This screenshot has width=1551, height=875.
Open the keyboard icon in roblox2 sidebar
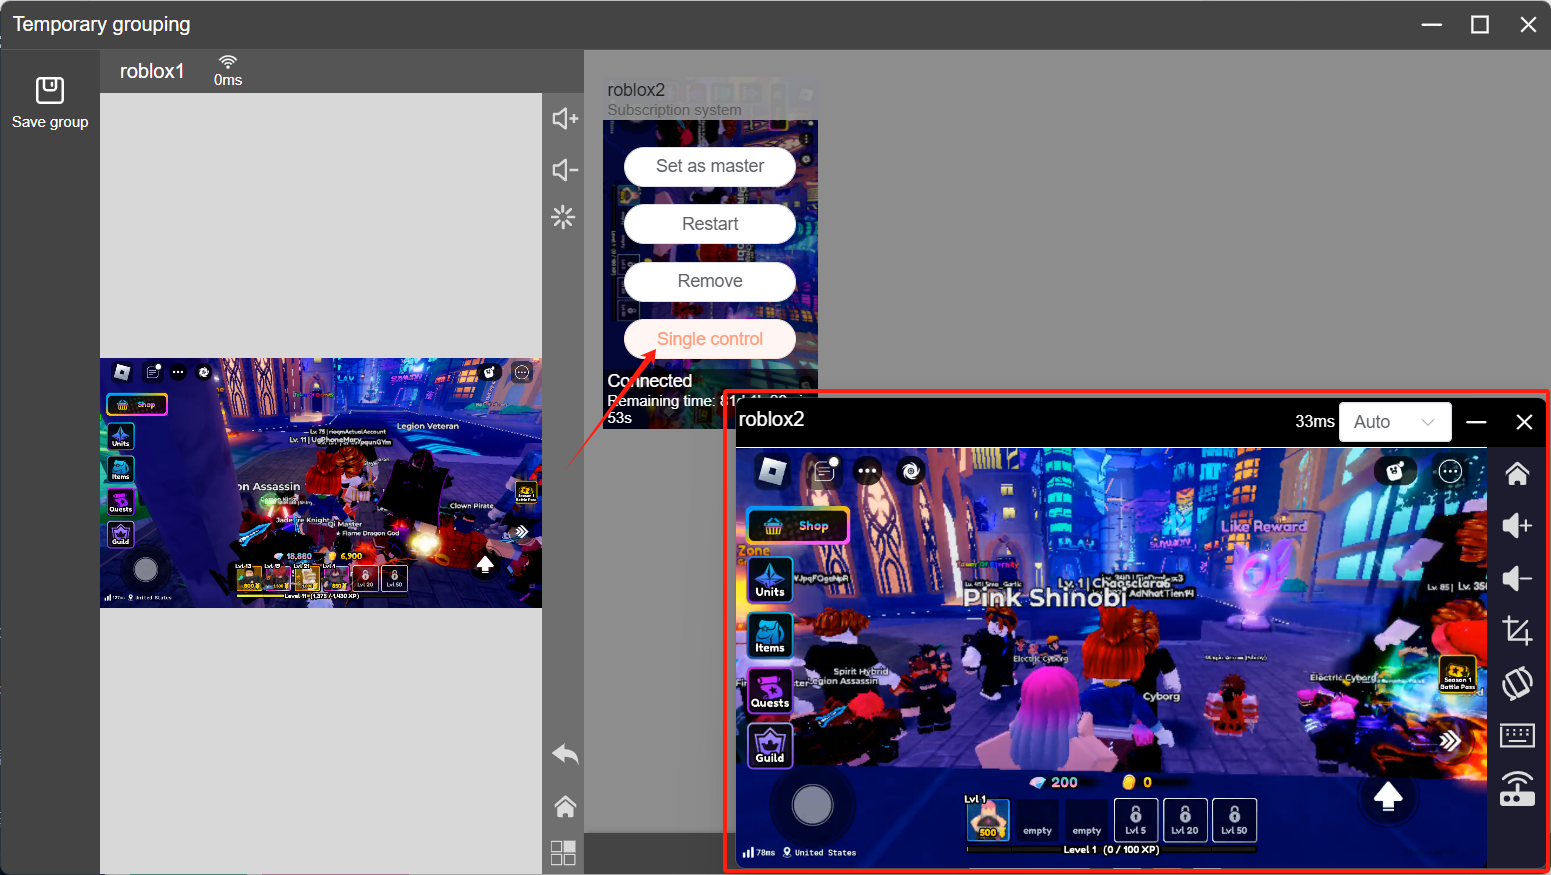pos(1517,736)
